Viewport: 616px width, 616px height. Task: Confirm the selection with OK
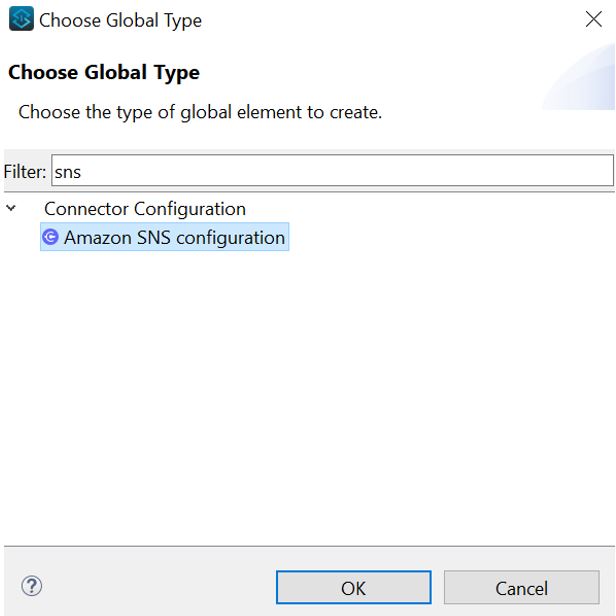point(353,588)
